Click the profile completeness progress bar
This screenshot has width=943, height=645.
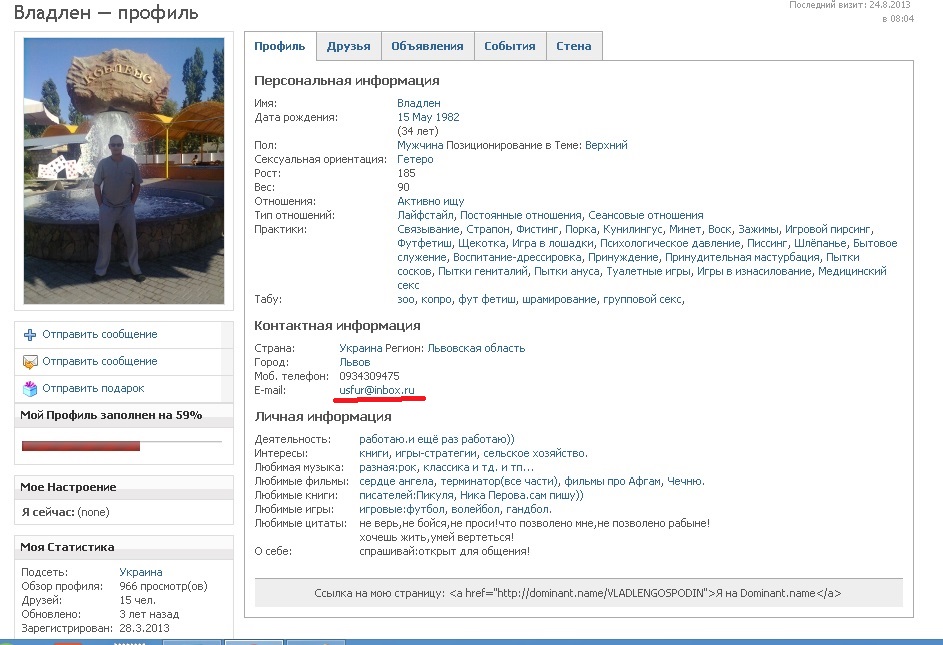pos(121,445)
